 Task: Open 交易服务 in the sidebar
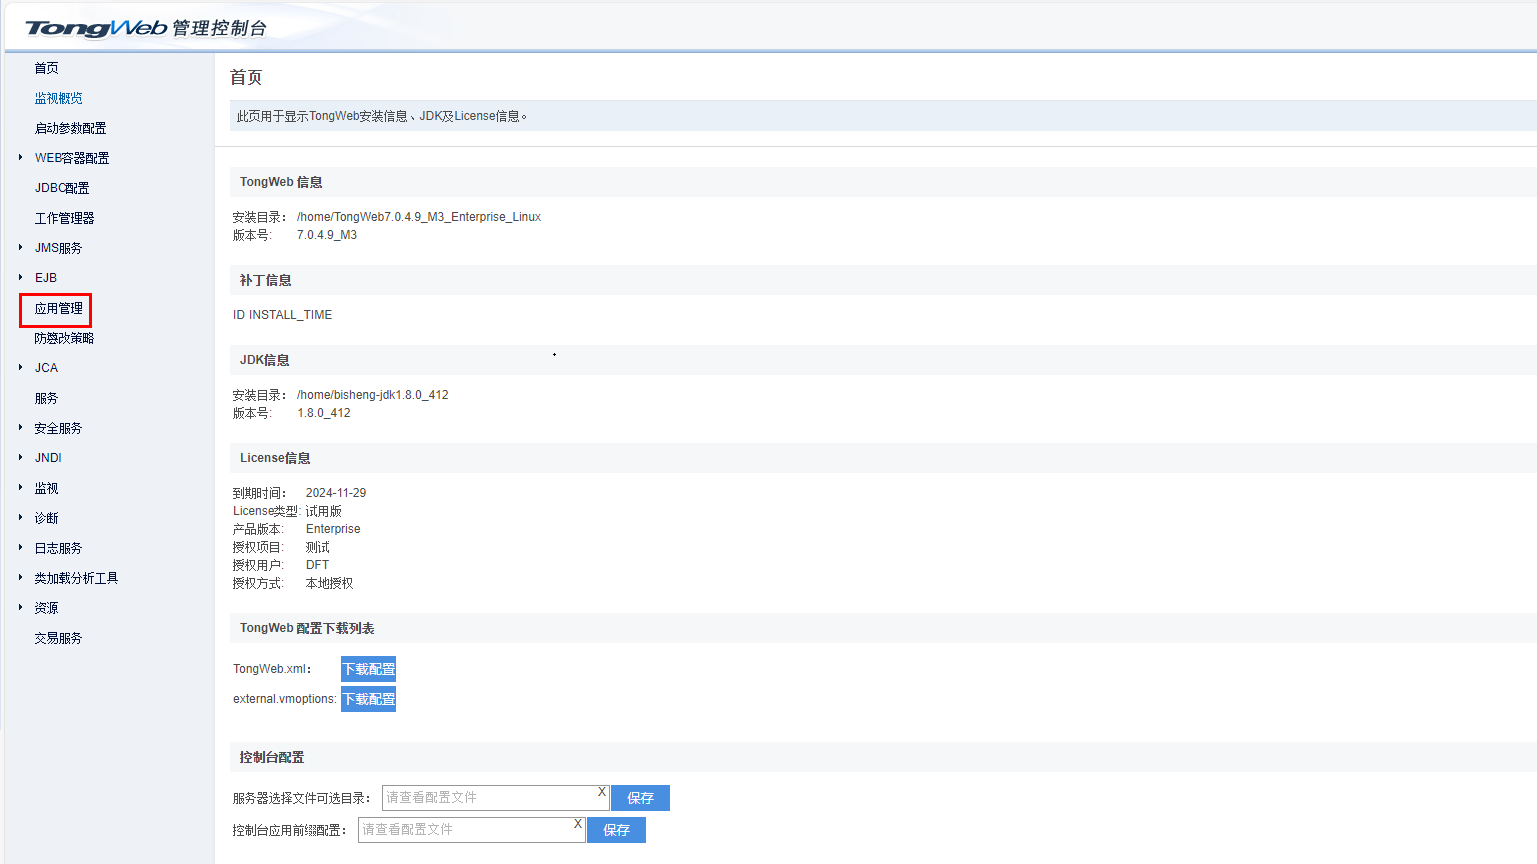coord(58,638)
